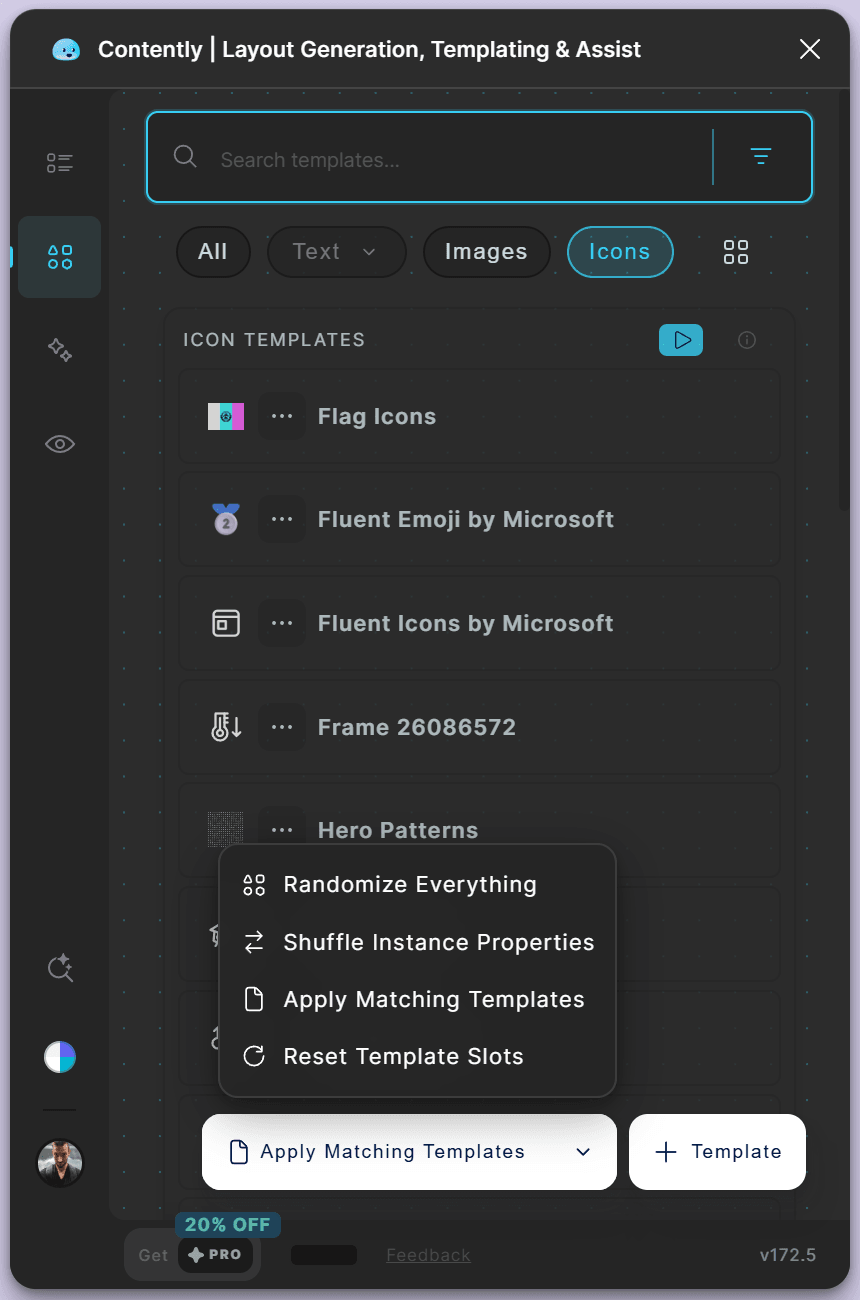
Task: Click the Contently logo icon in title bar
Action: [x=66, y=49]
